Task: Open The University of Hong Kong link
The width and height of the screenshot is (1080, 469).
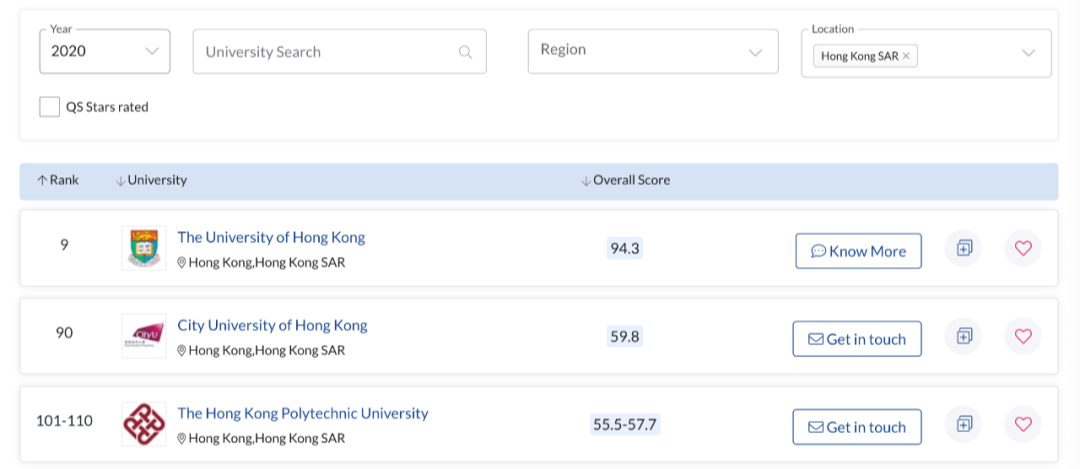Action: click(271, 238)
